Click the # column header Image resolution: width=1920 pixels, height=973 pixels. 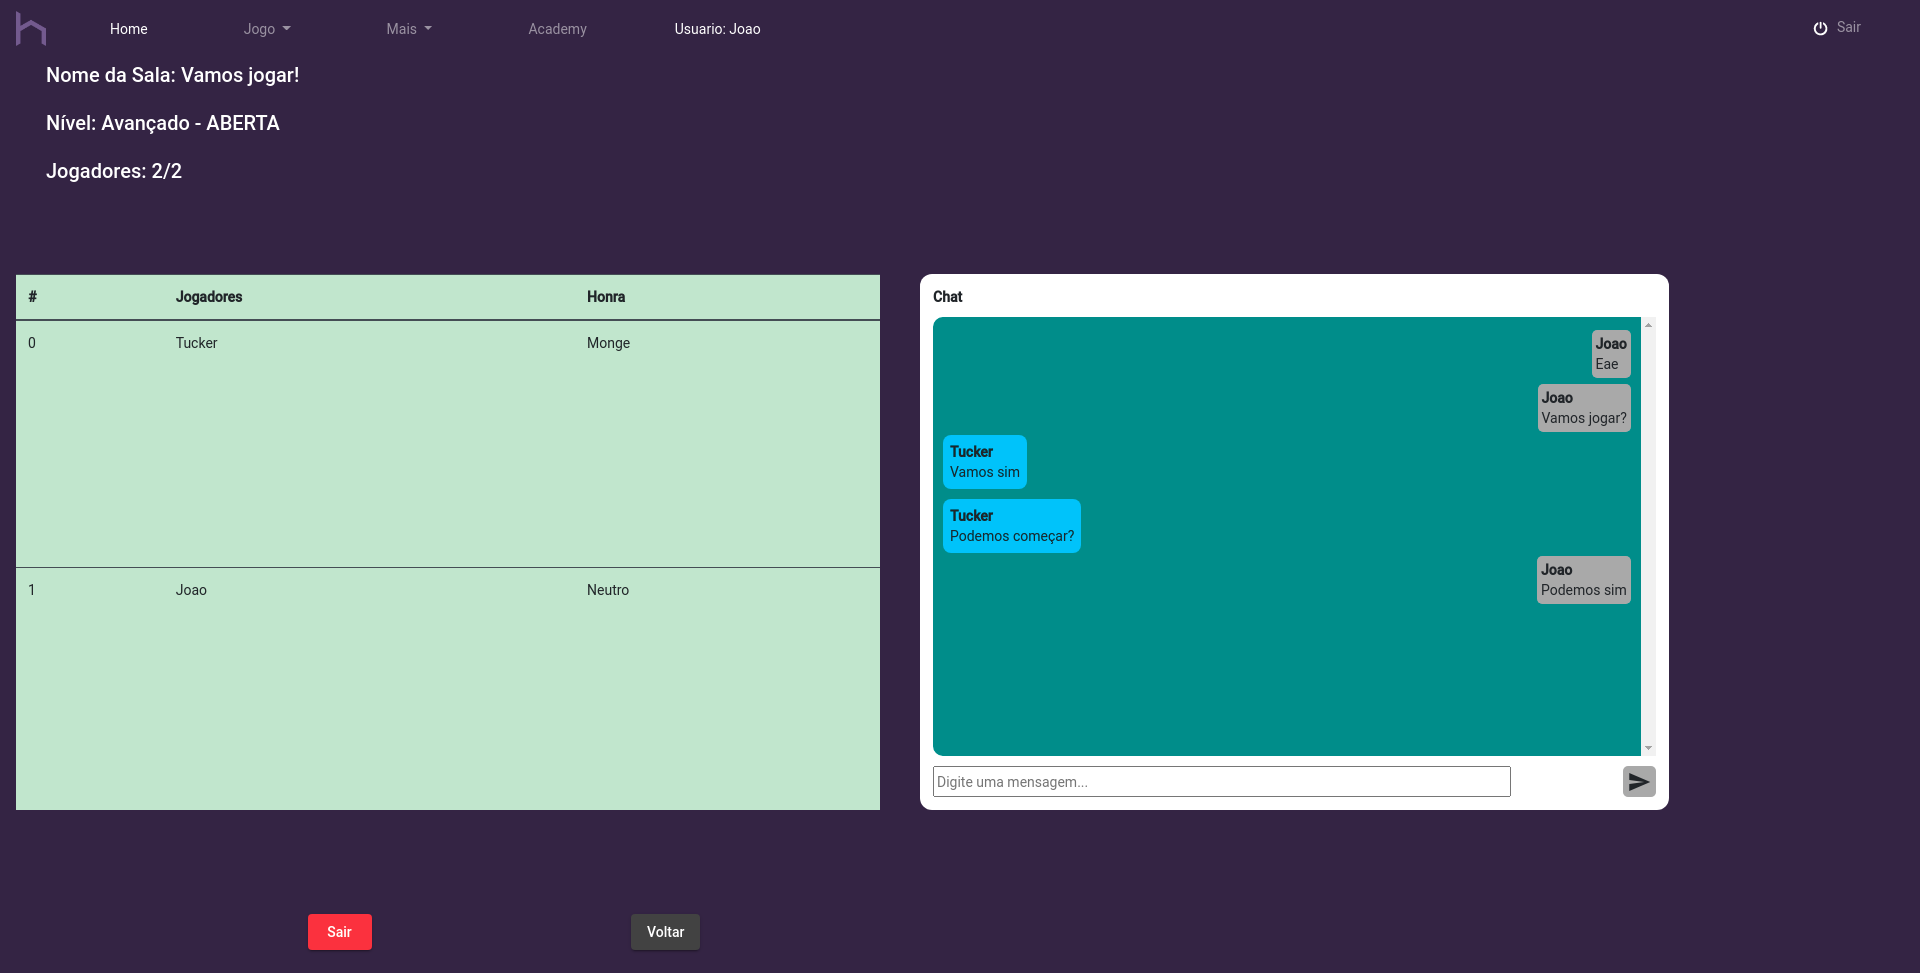coord(33,297)
